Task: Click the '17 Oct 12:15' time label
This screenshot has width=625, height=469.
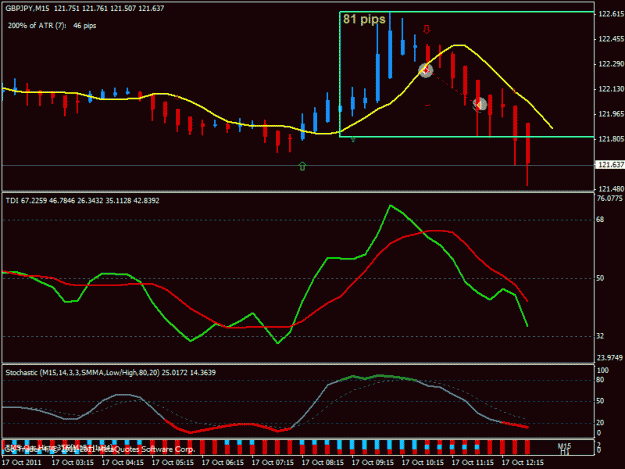Action: point(523,463)
